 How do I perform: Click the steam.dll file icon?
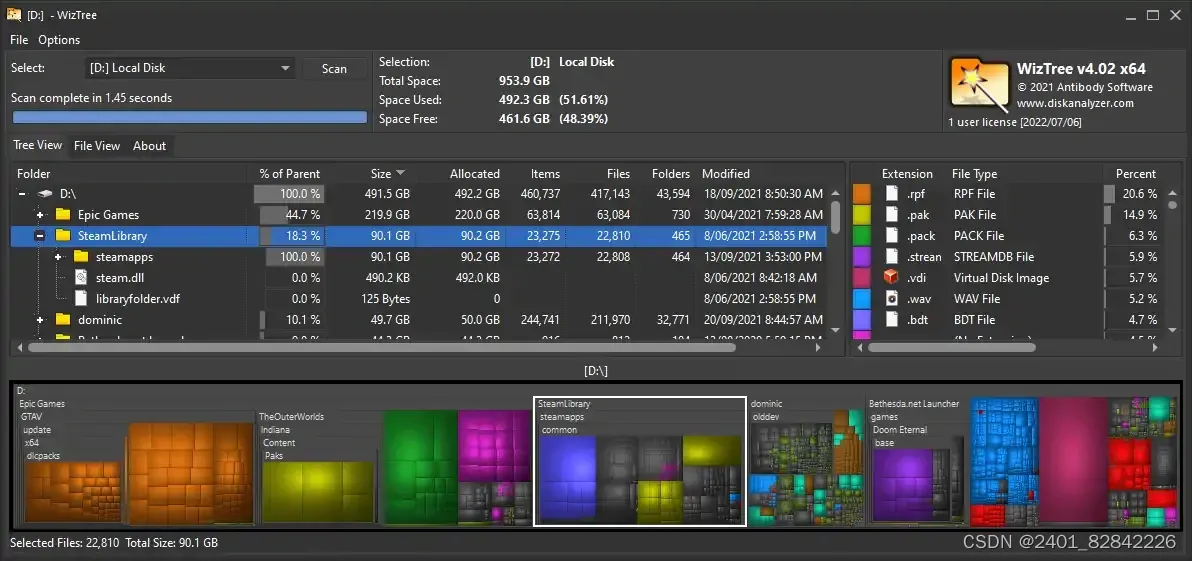click(81, 278)
